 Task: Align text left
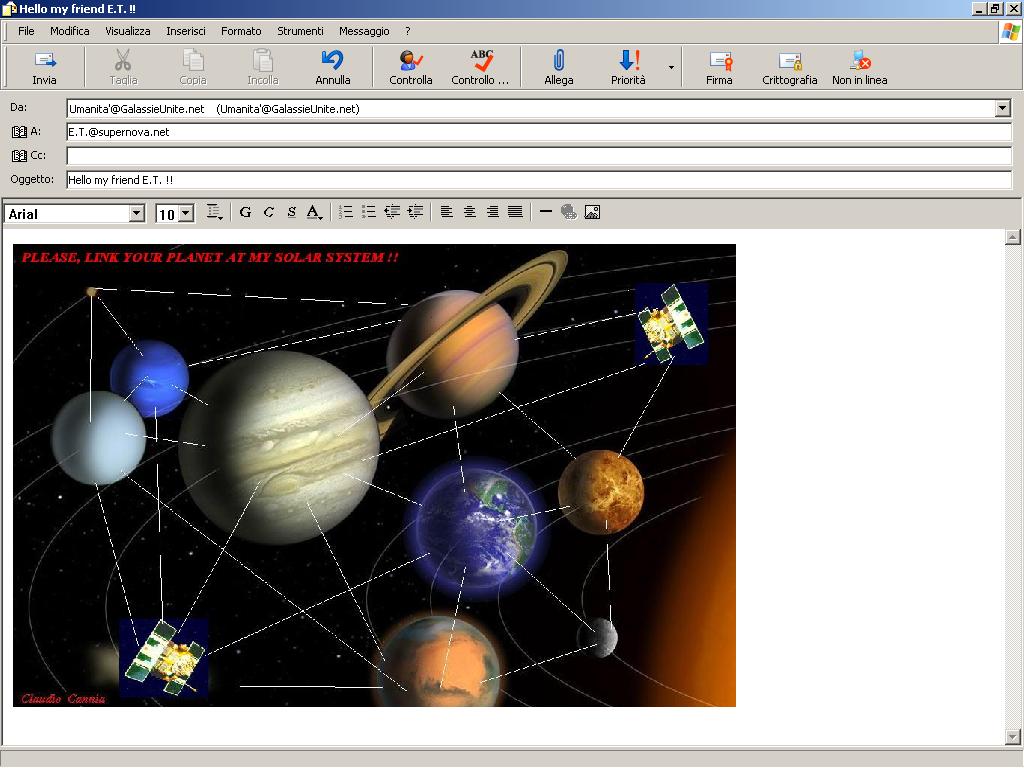pos(447,212)
